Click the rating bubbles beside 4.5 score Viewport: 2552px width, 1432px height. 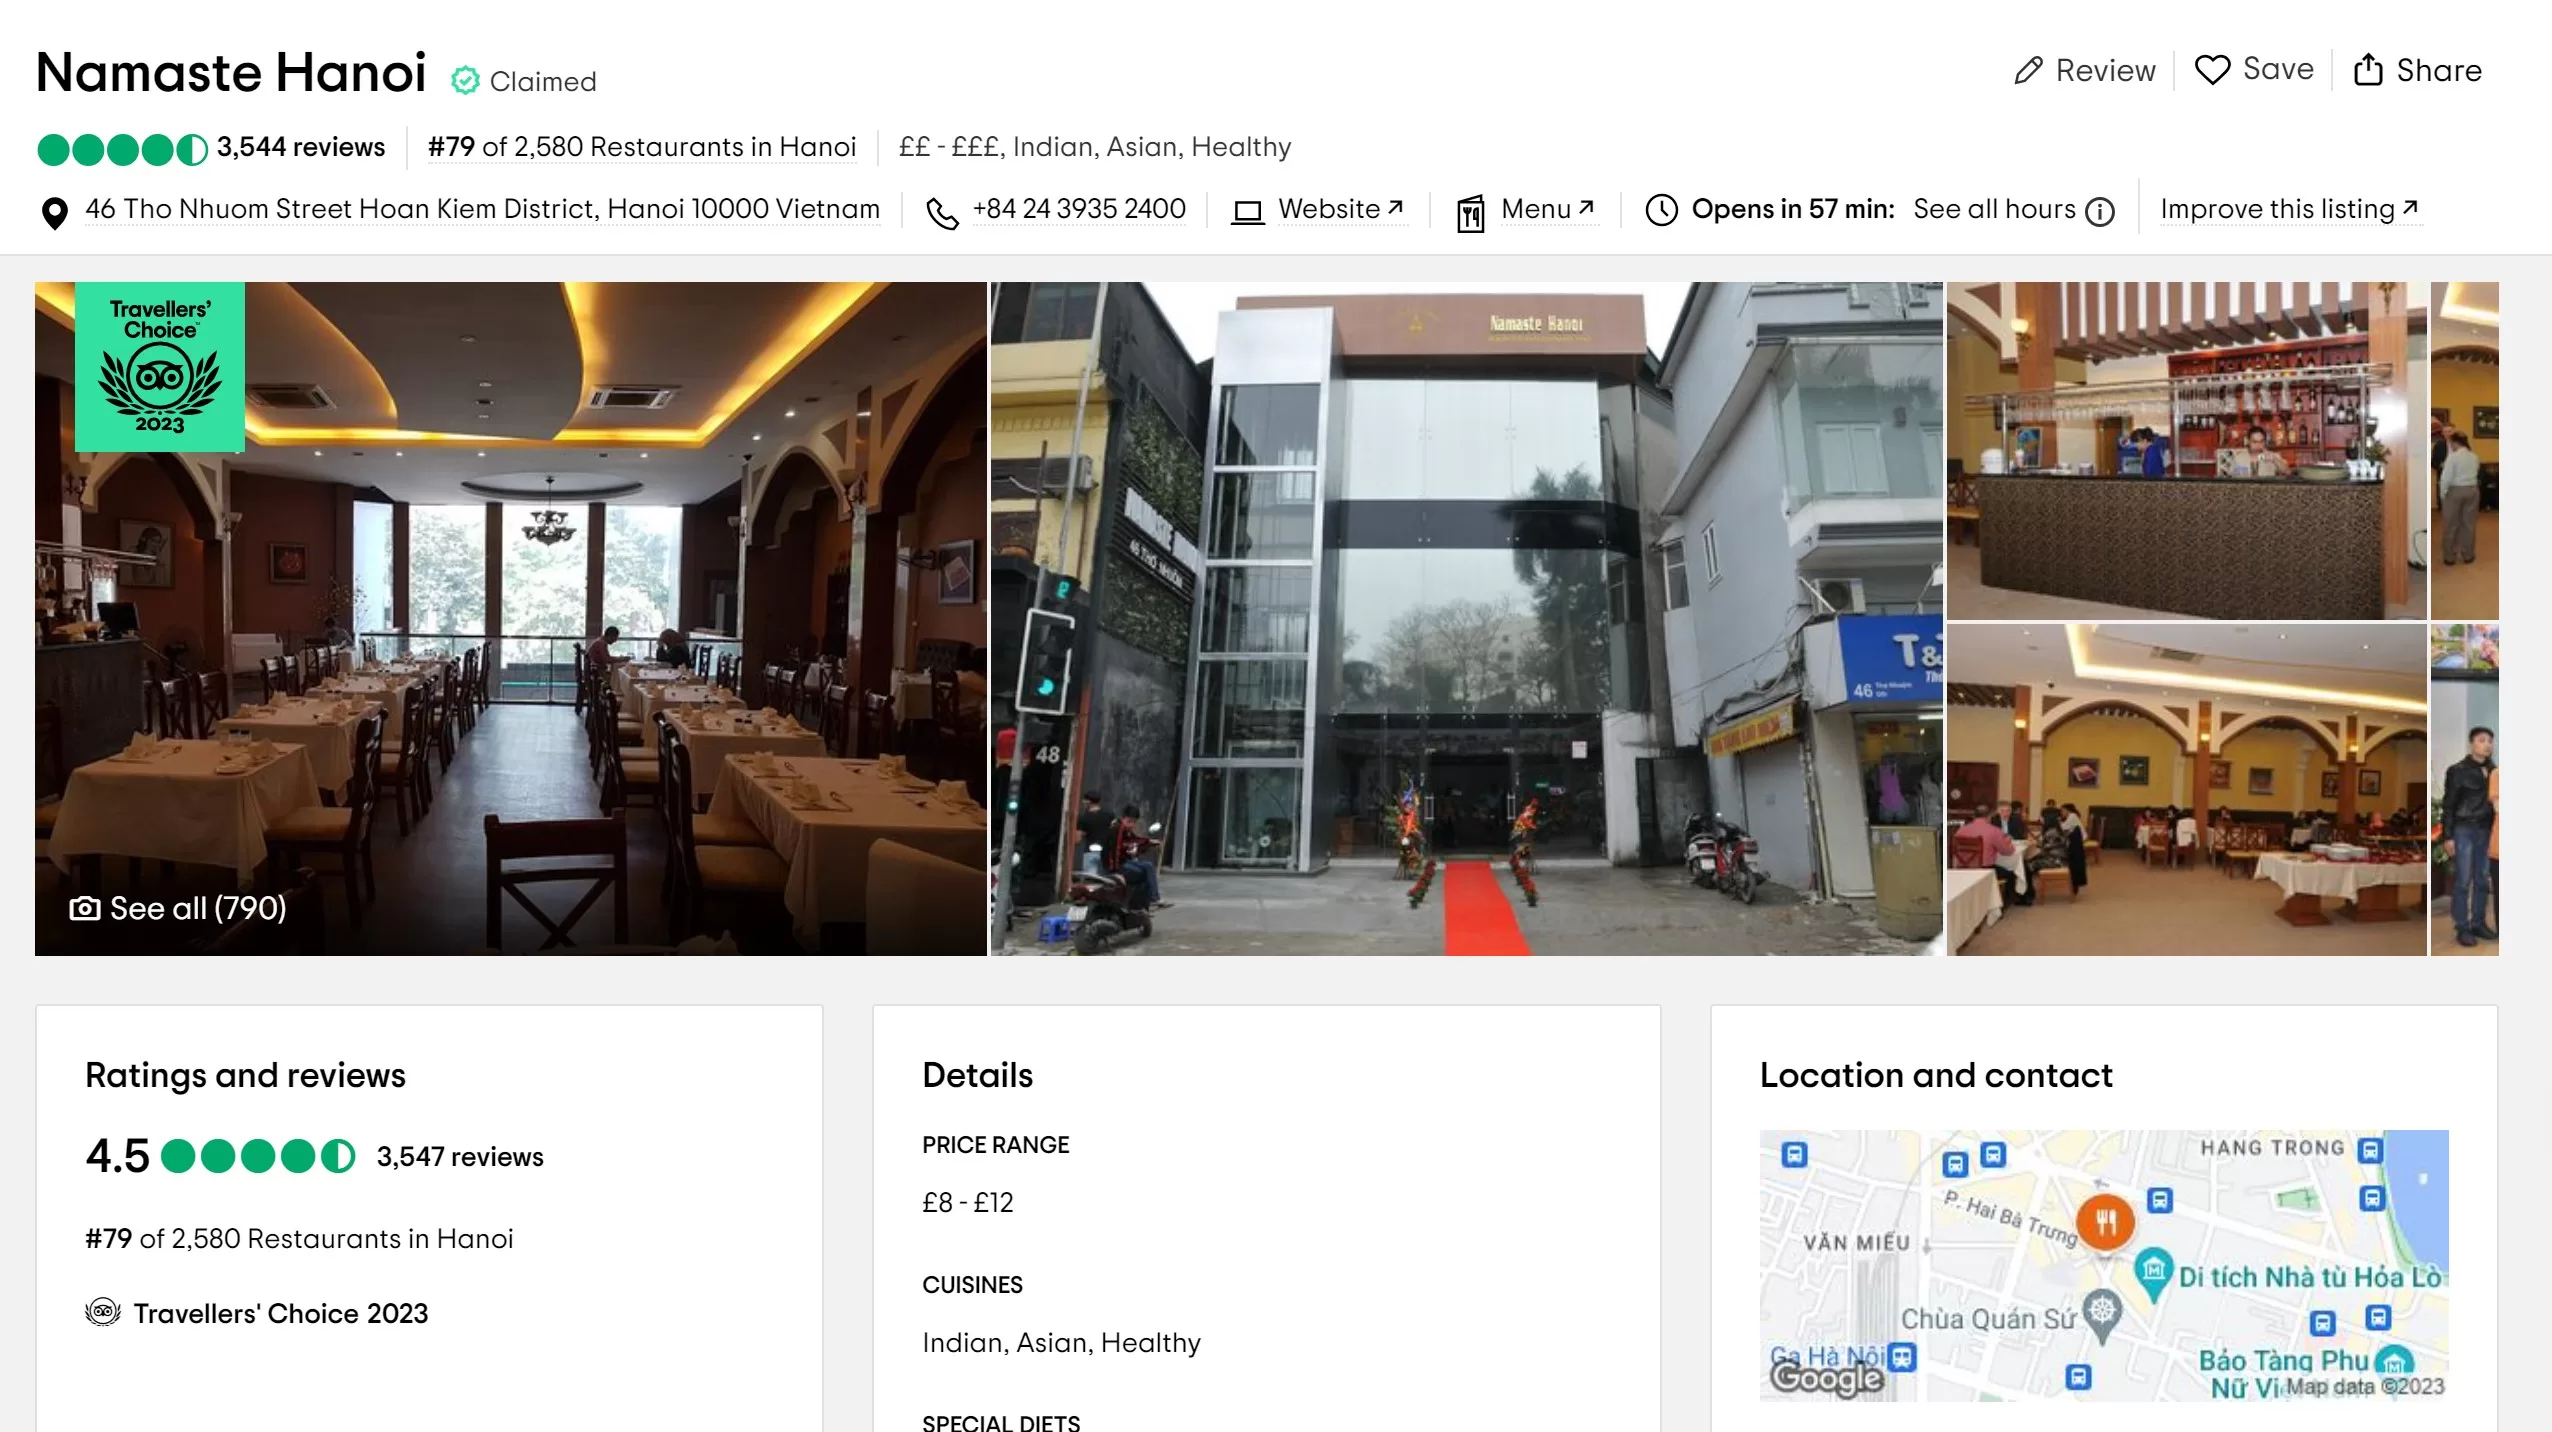[257, 1156]
